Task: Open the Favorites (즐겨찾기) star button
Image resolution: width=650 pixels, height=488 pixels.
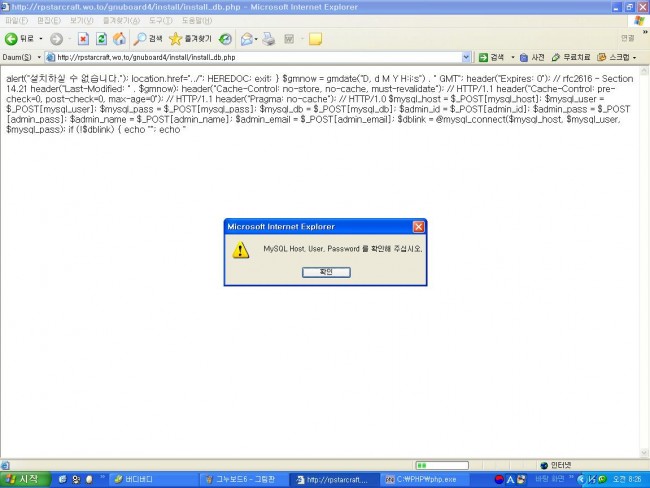Action: (190, 39)
